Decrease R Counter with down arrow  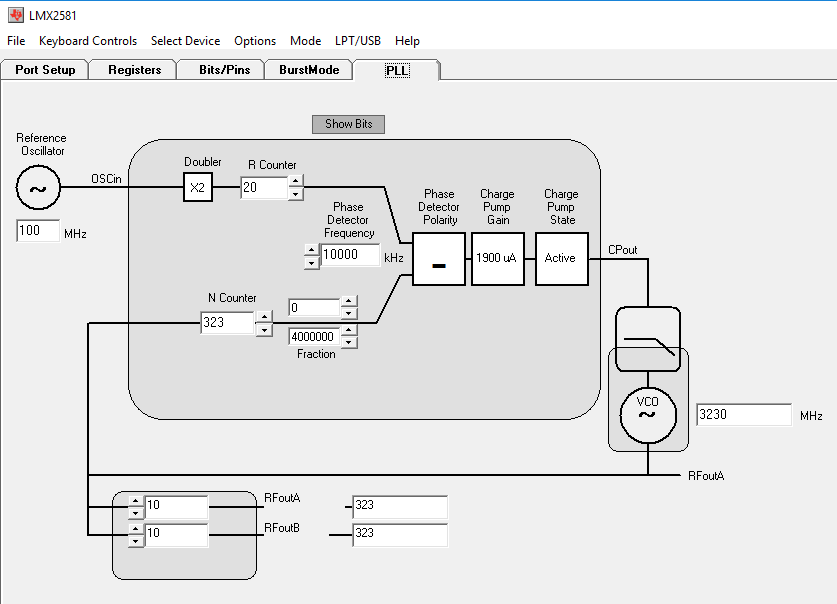pyautogui.click(x=296, y=194)
